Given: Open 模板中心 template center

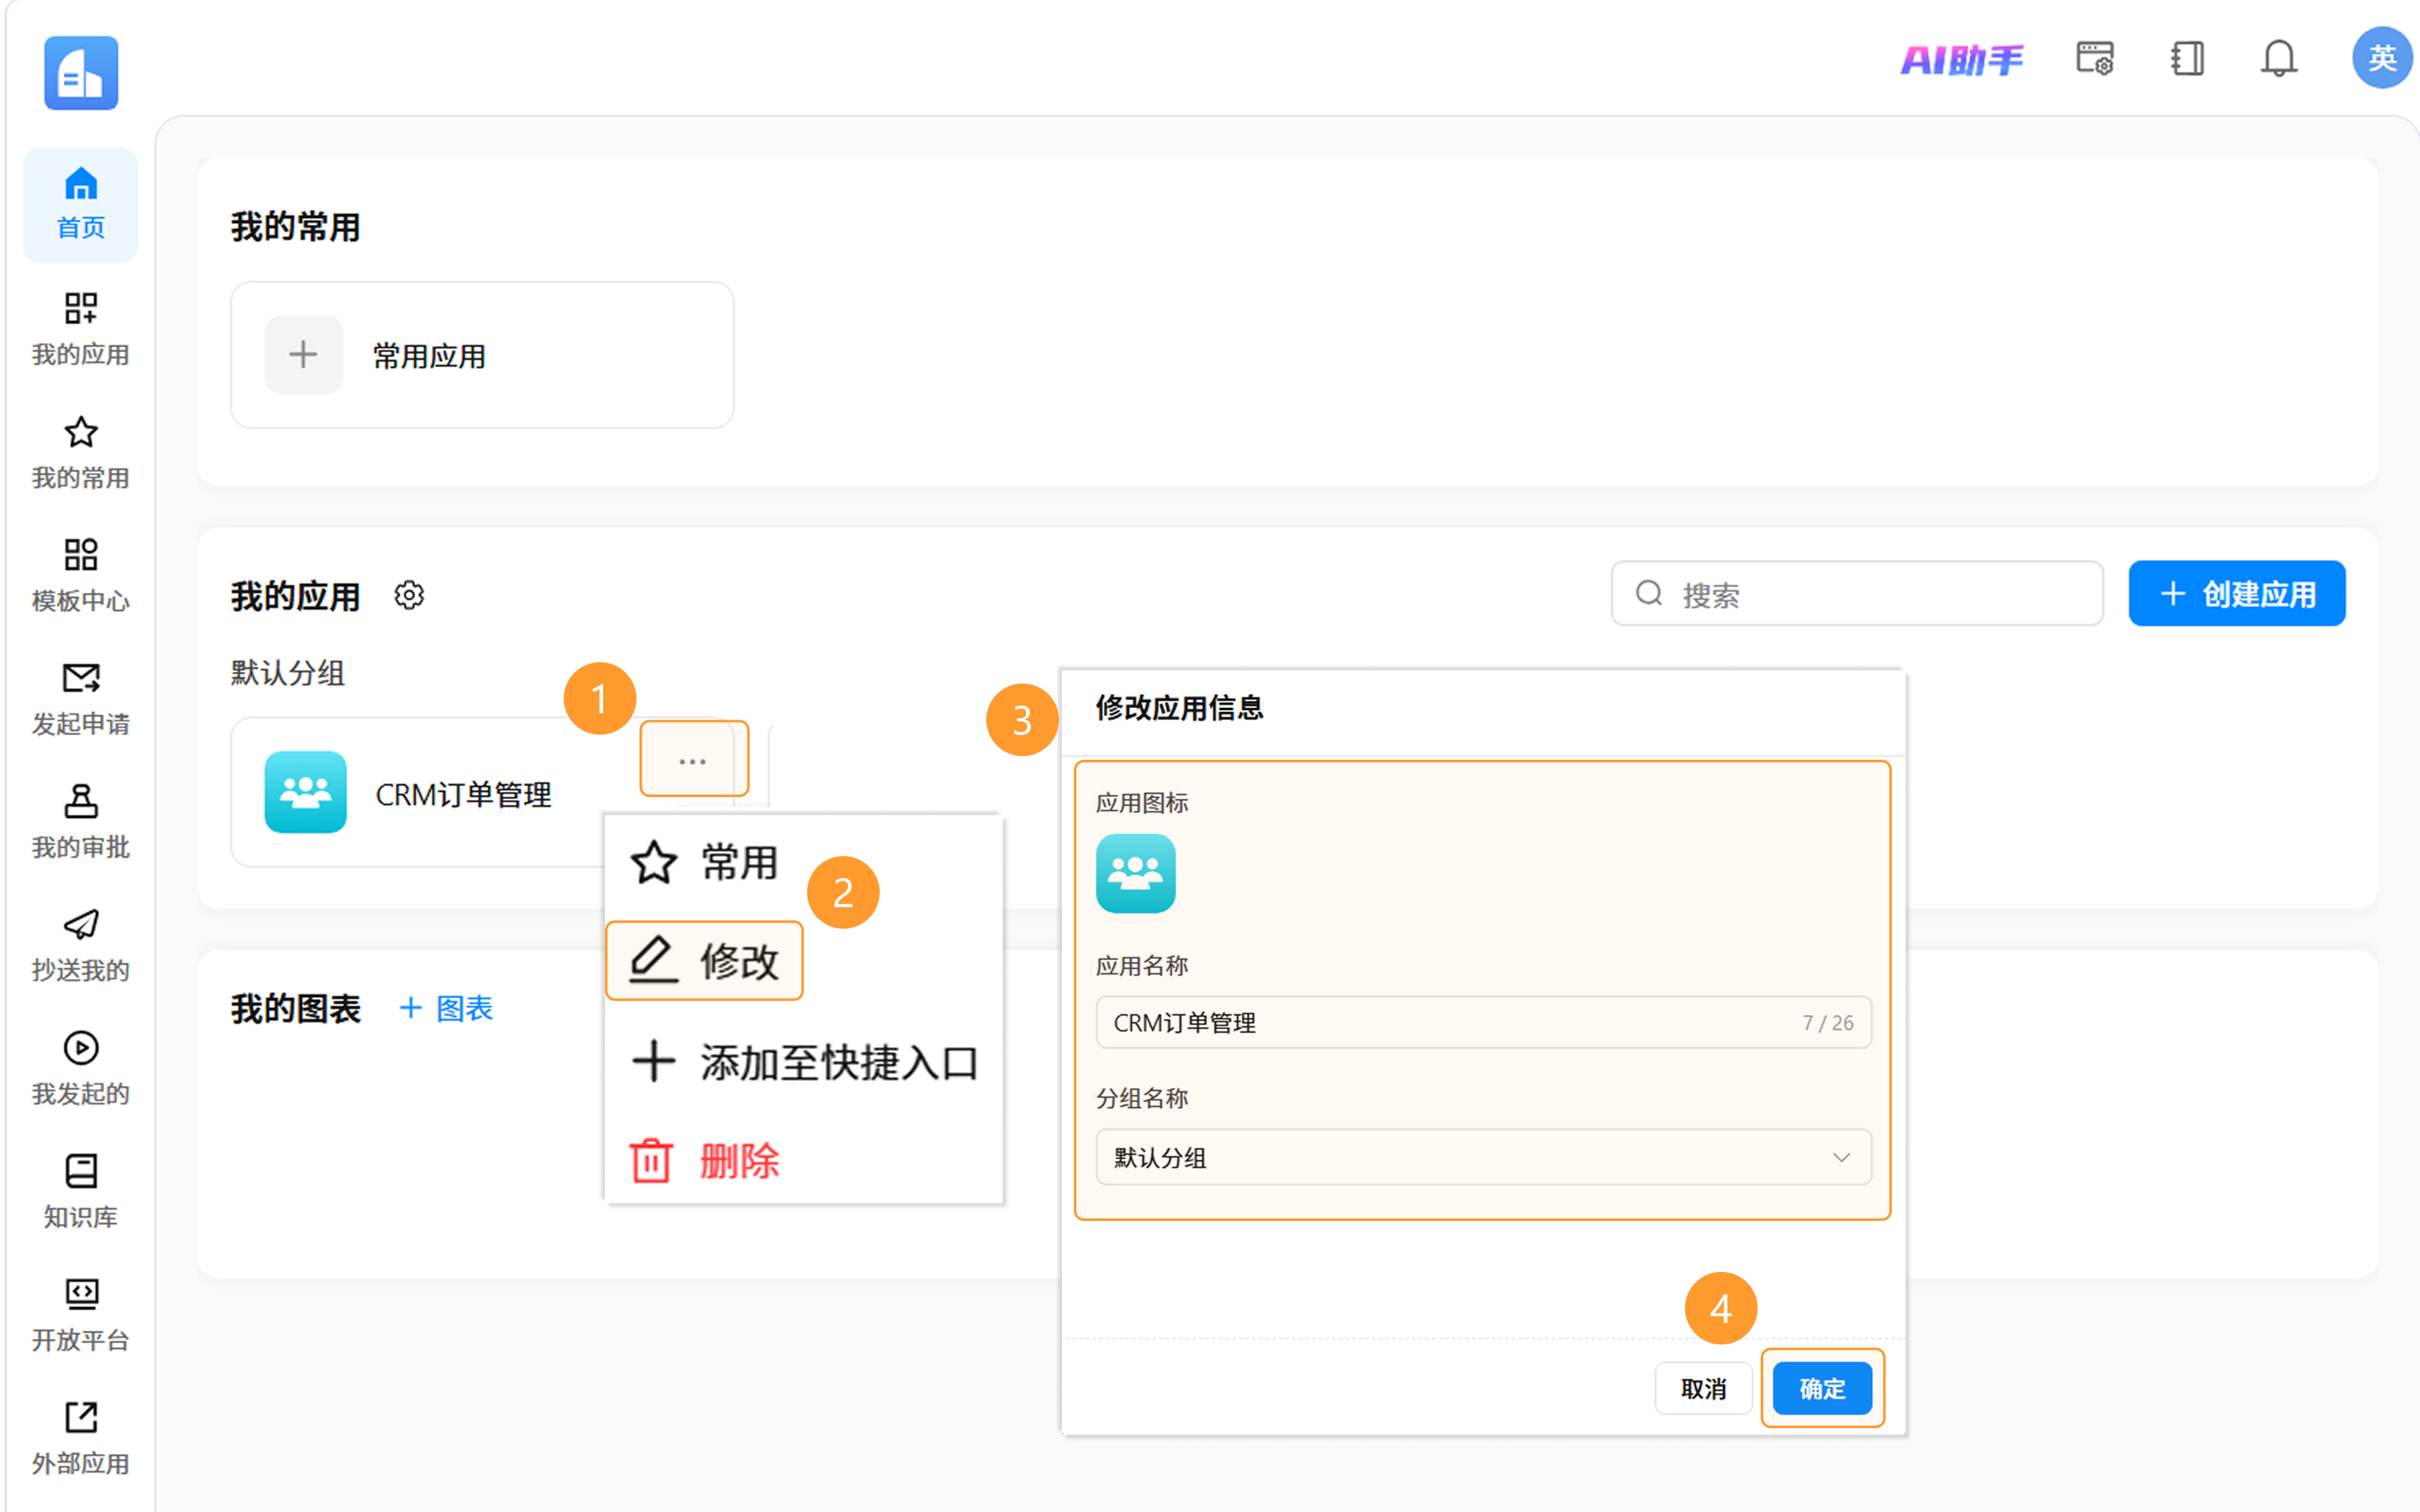Looking at the screenshot, I should coord(81,575).
